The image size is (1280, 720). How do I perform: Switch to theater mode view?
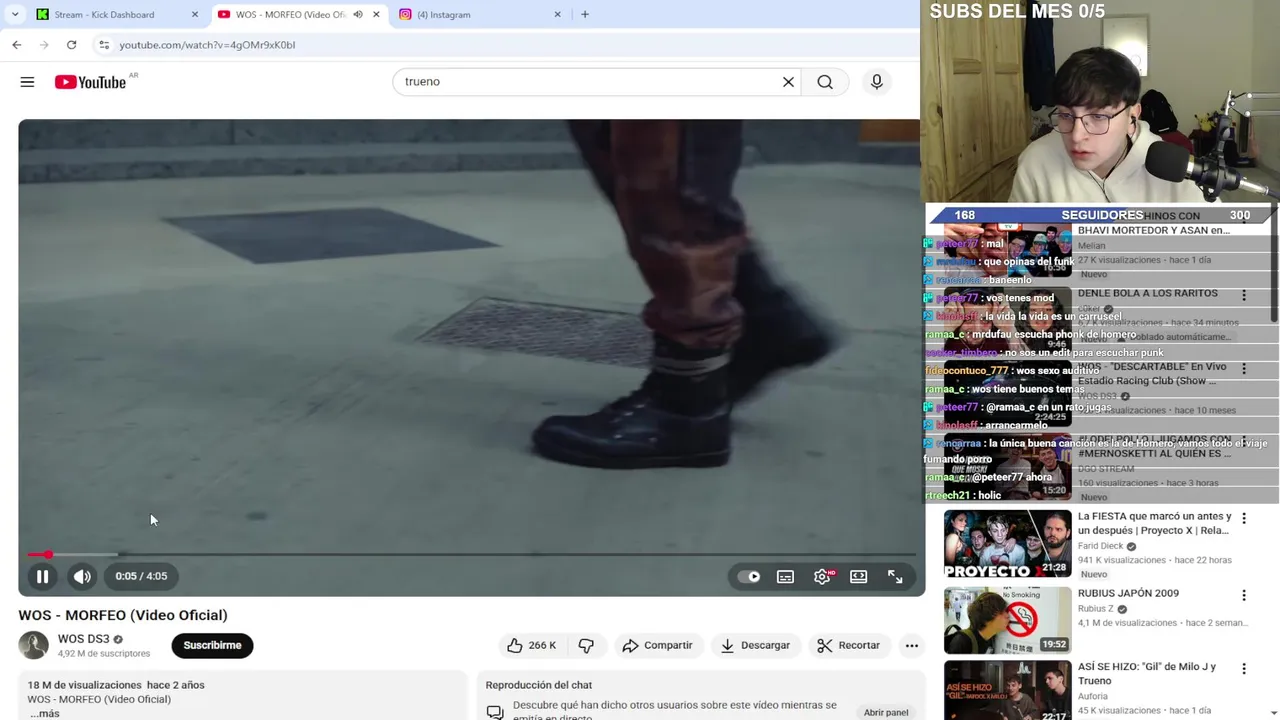pos(858,576)
